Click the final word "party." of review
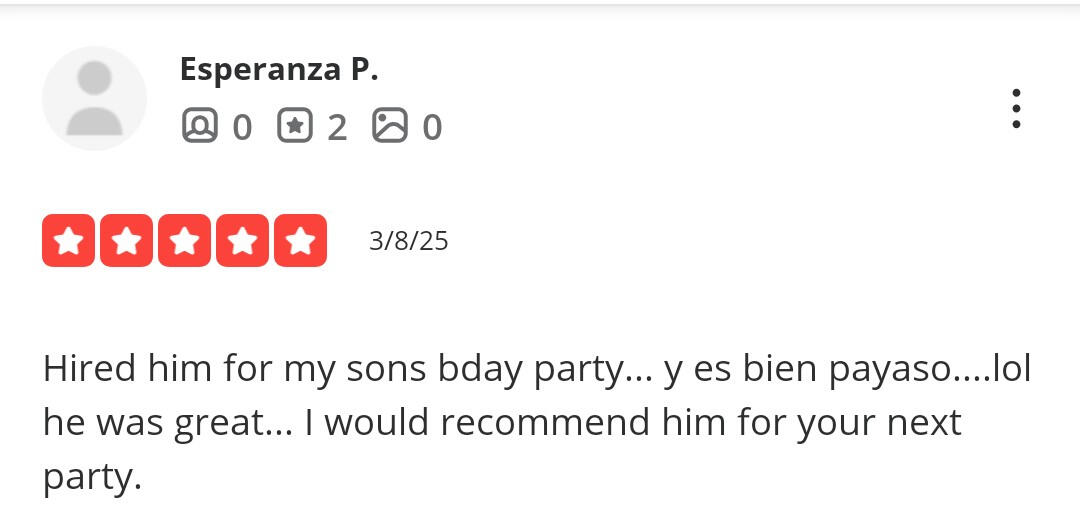The image size is (1080, 528). tap(92, 478)
